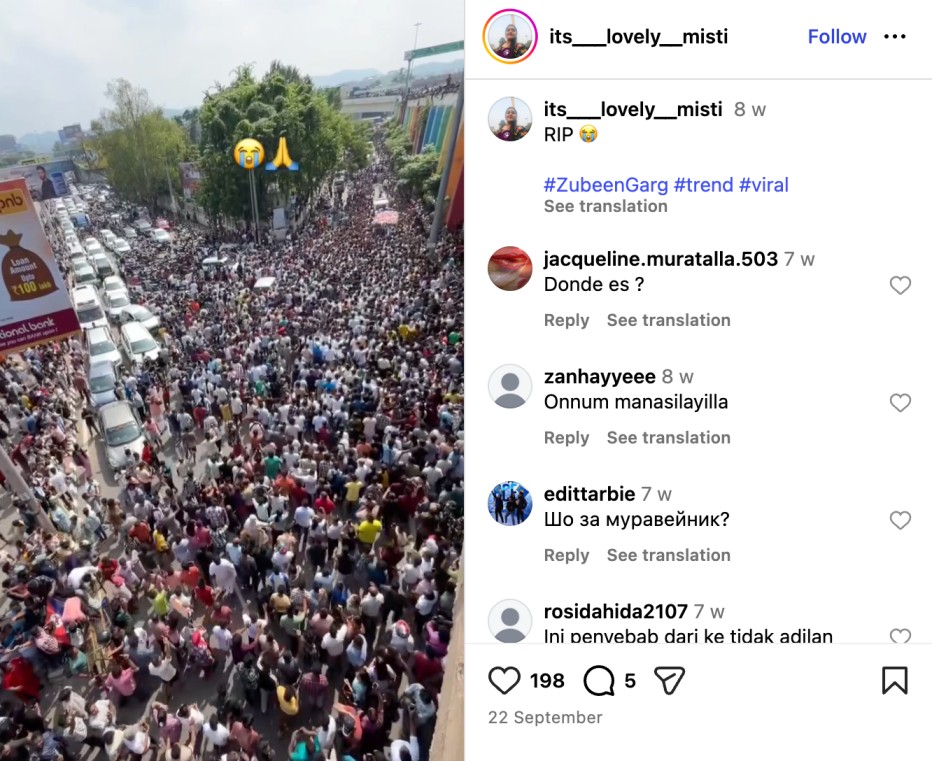Reply to edittarbie's comment

click(566, 555)
